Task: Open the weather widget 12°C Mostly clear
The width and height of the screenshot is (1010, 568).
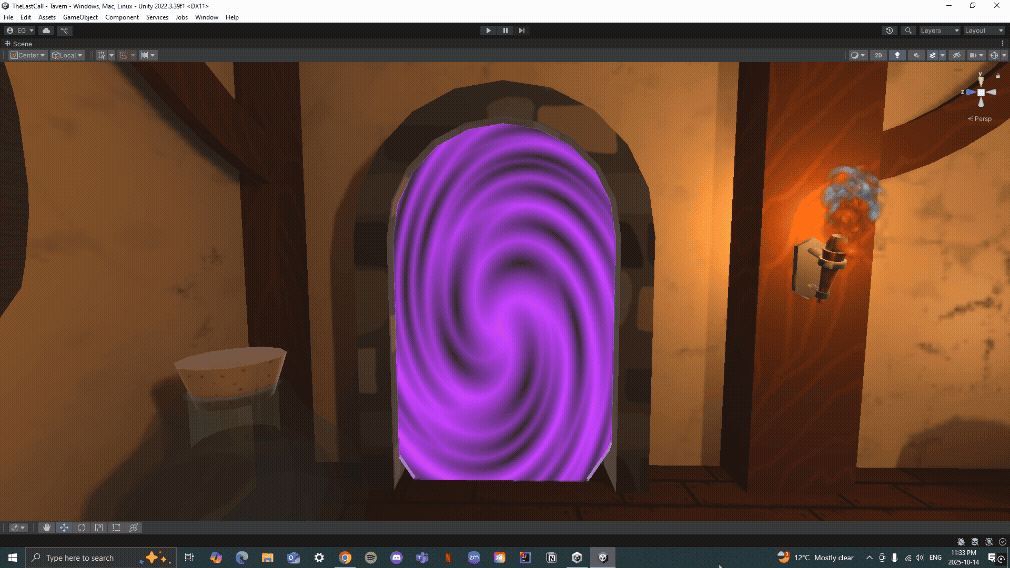Action: (x=815, y=558)
